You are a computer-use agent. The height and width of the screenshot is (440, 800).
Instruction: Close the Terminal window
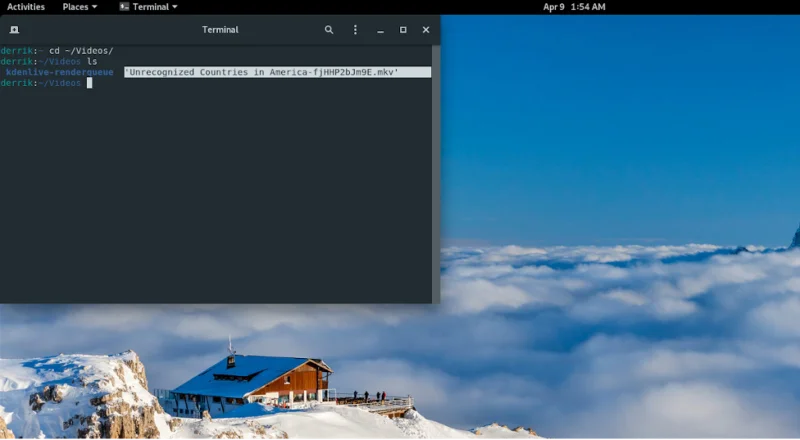click(426, 30)
